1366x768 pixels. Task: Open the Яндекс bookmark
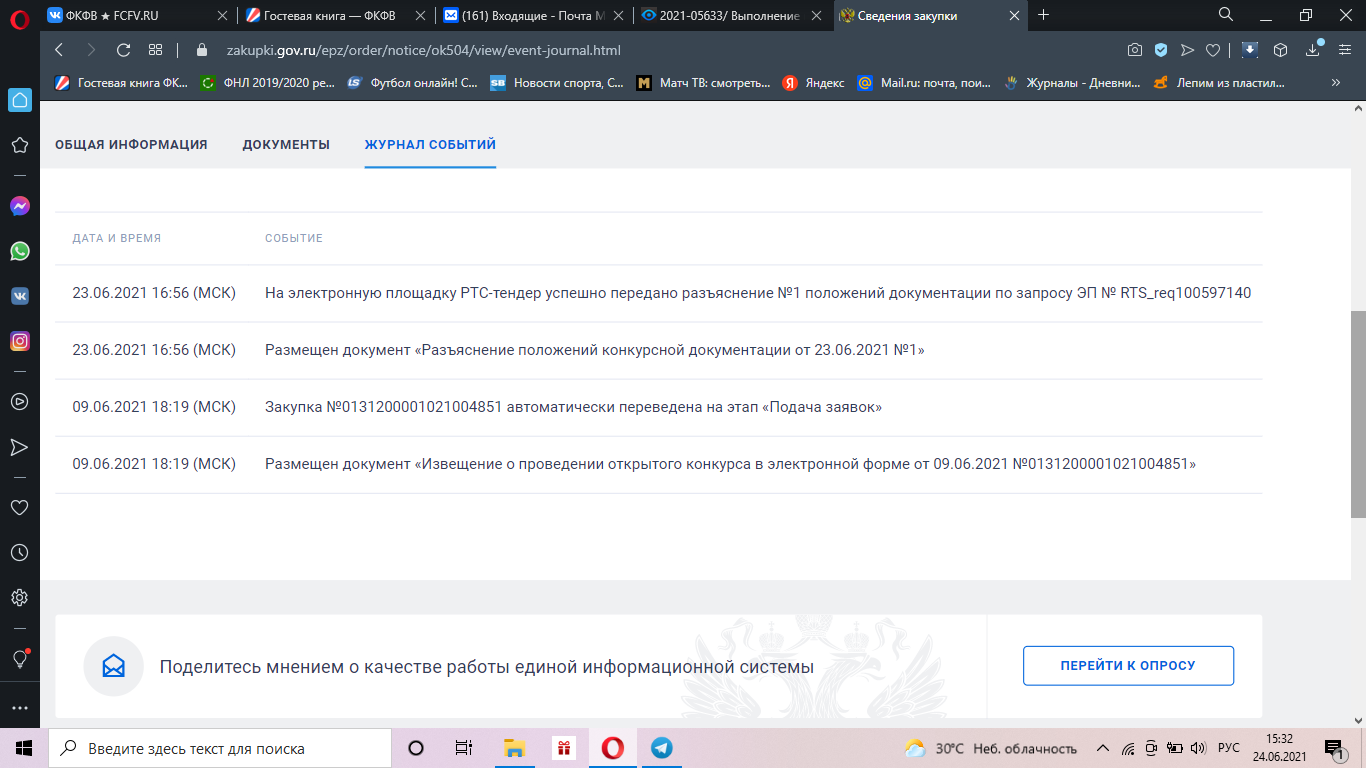(813, 83)
